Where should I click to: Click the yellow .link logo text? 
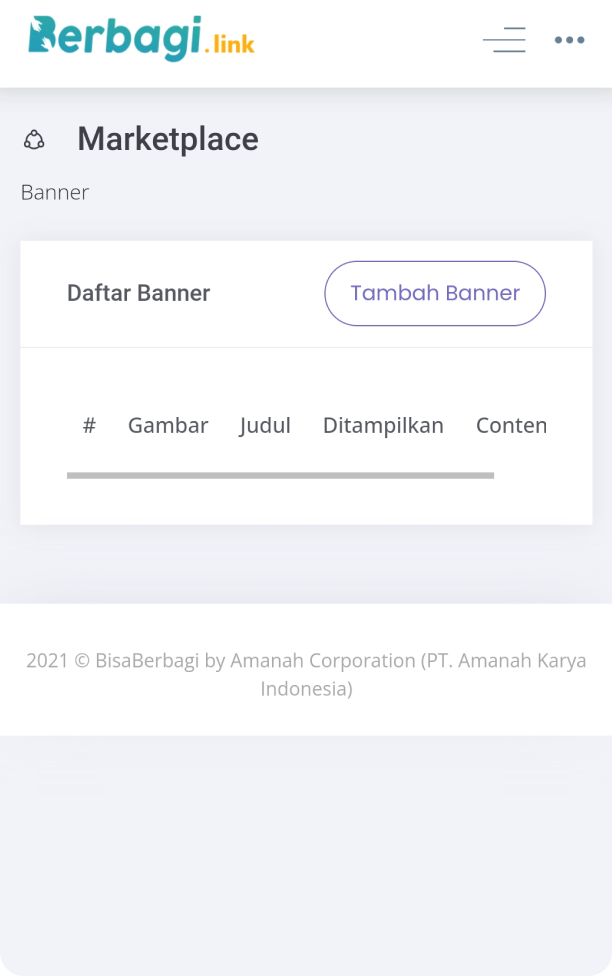coord(229,44)
